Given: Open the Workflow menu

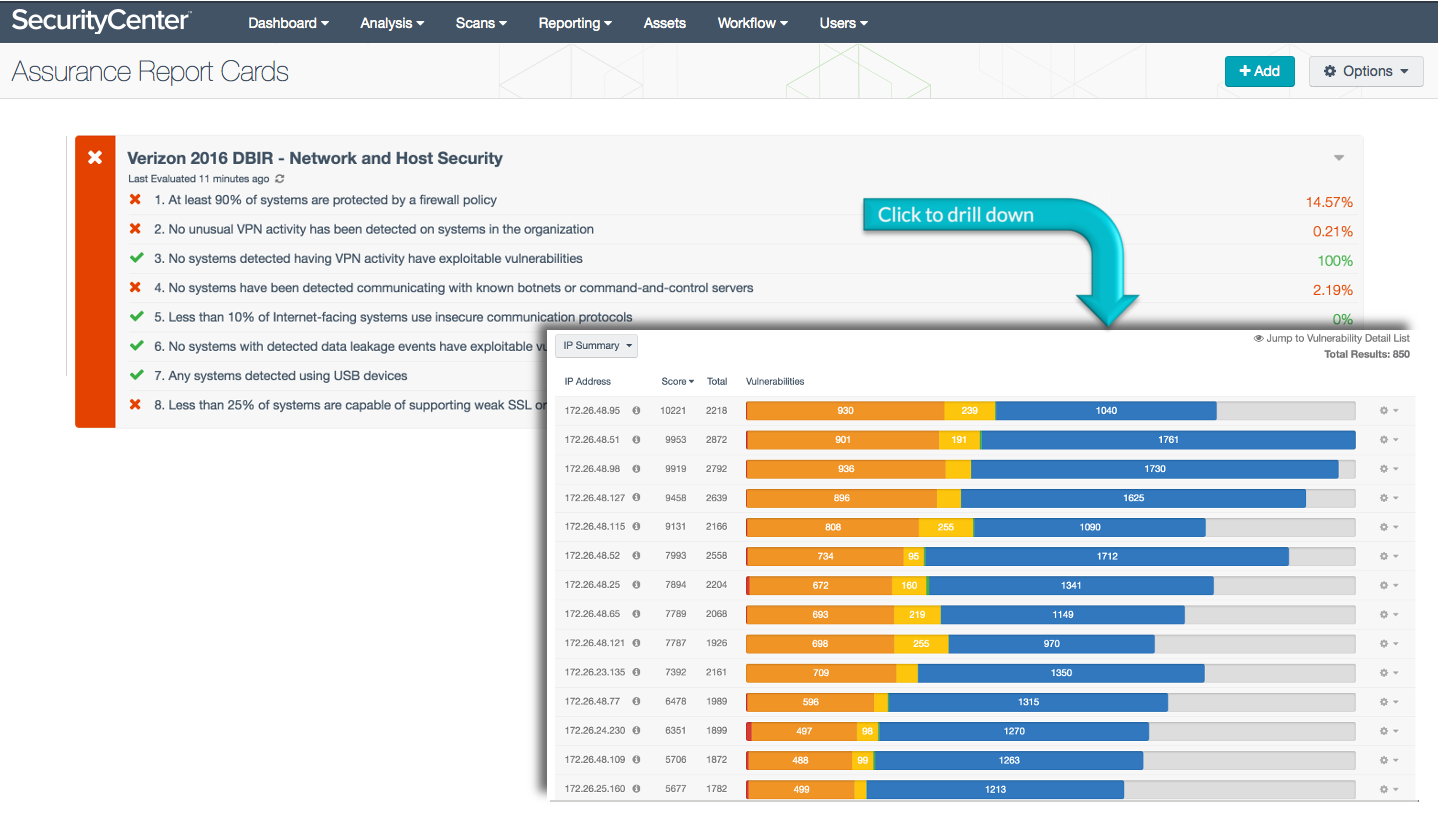Looking at the screenshot, I should pos(752,23).
